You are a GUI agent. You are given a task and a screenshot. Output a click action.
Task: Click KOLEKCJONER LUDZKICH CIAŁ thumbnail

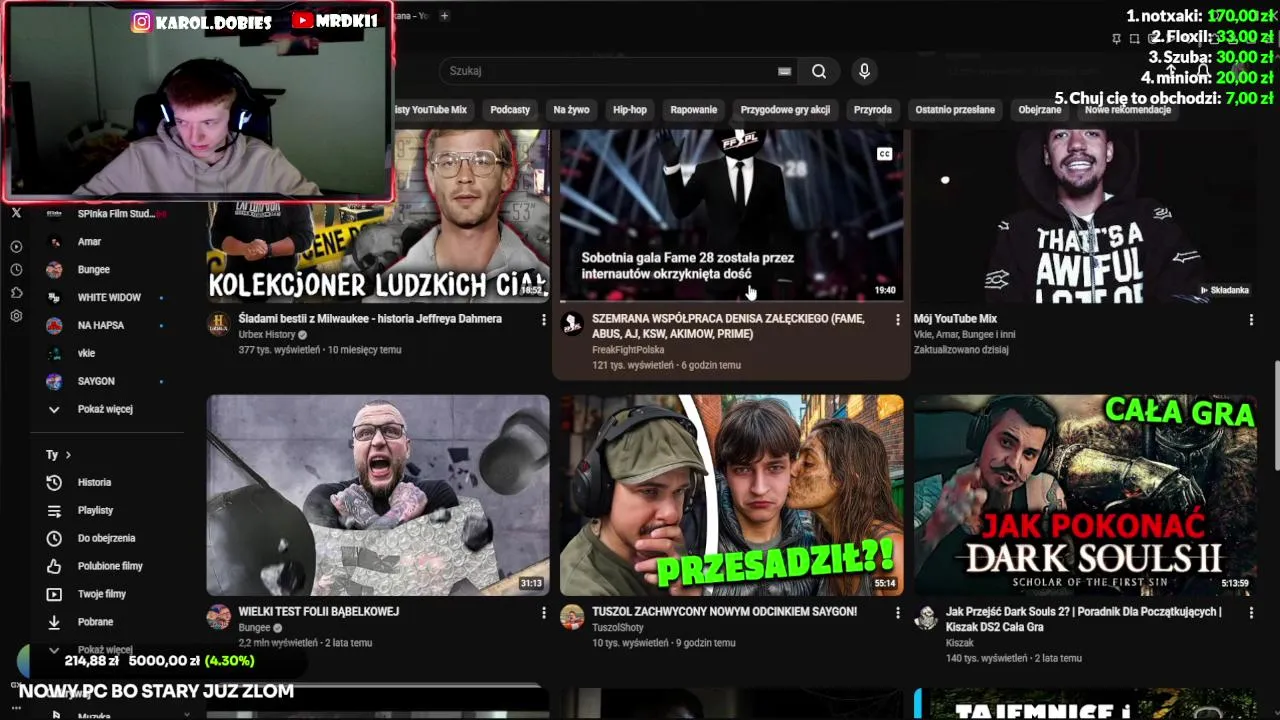point(378,215)
